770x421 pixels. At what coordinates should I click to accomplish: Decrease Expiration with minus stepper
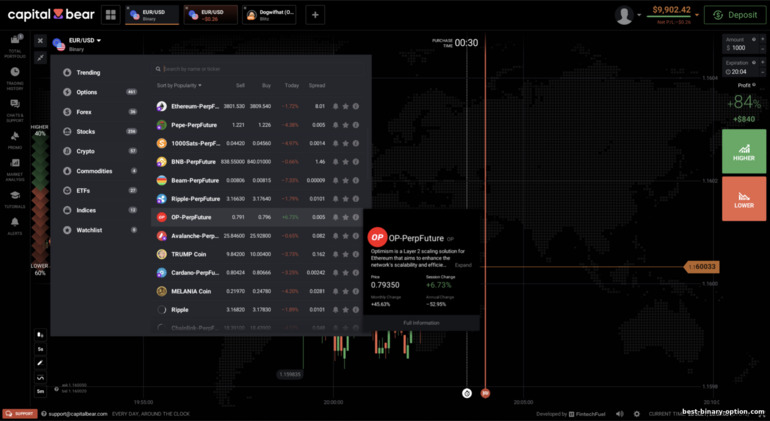[x=763, y=72]
